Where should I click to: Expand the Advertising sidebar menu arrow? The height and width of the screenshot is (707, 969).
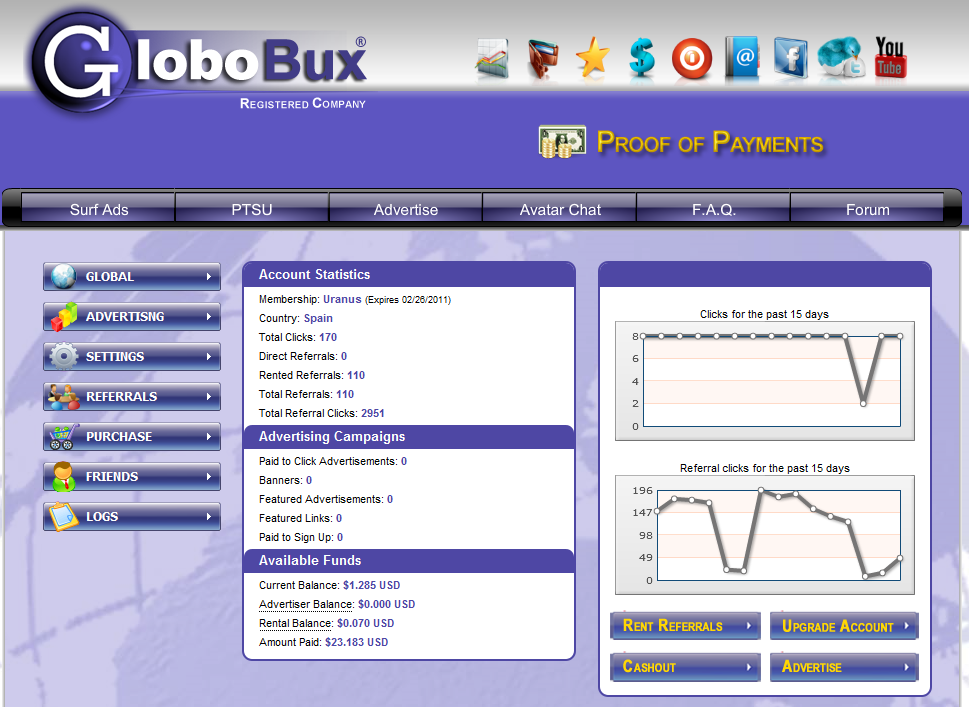pyautogui.click(x=209, y=316)
